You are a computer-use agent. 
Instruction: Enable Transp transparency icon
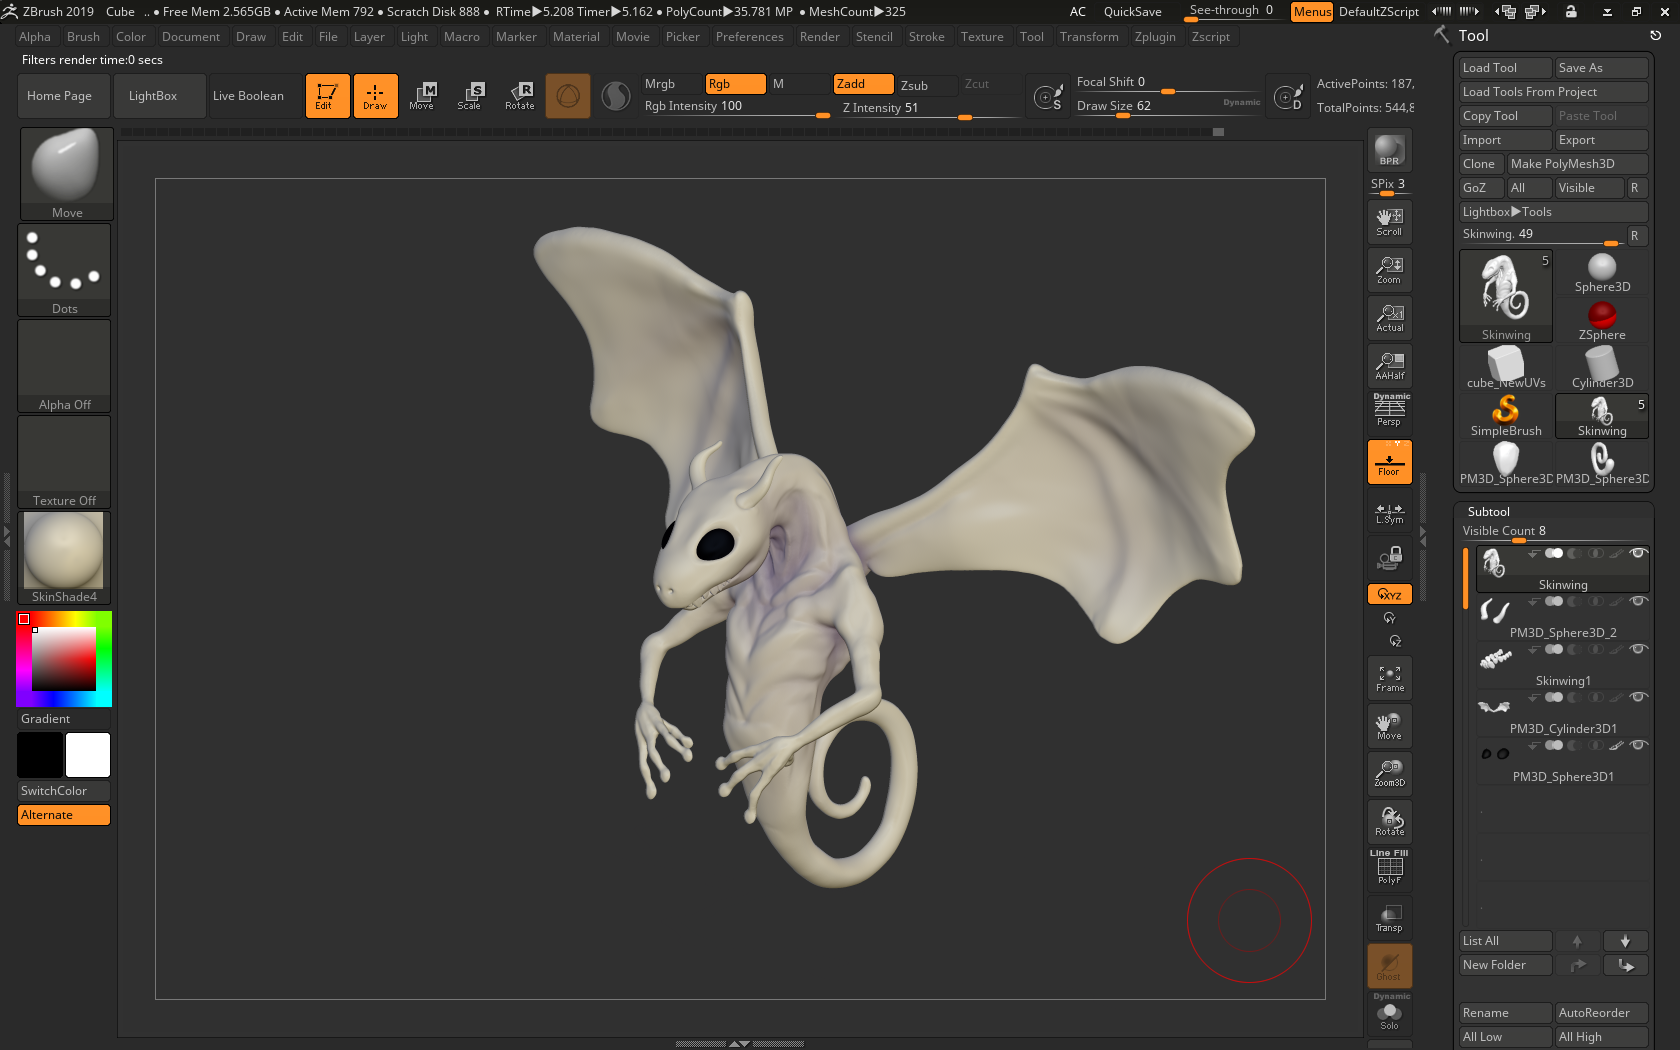[1389, 918]
